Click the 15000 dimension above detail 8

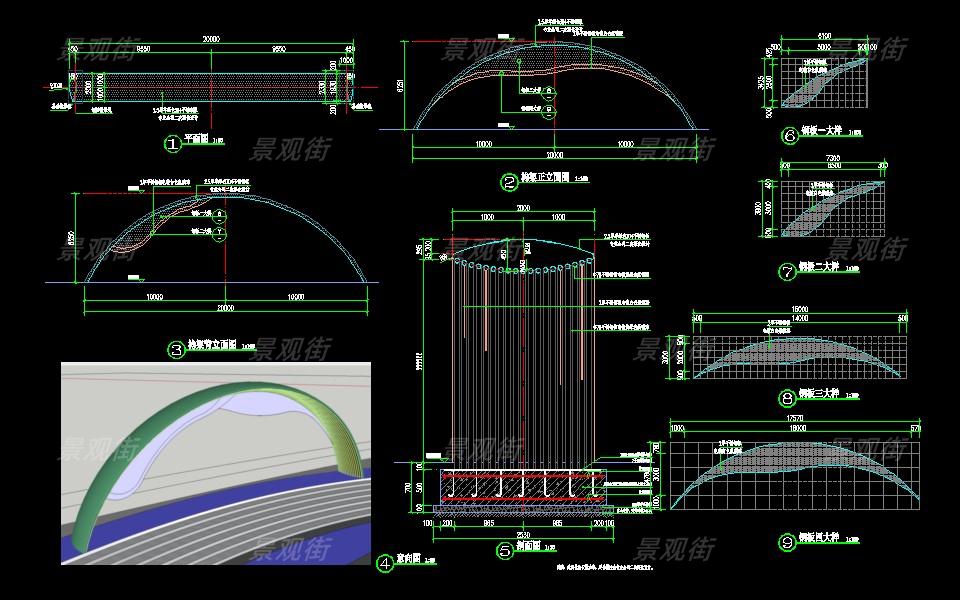[798, 309]
